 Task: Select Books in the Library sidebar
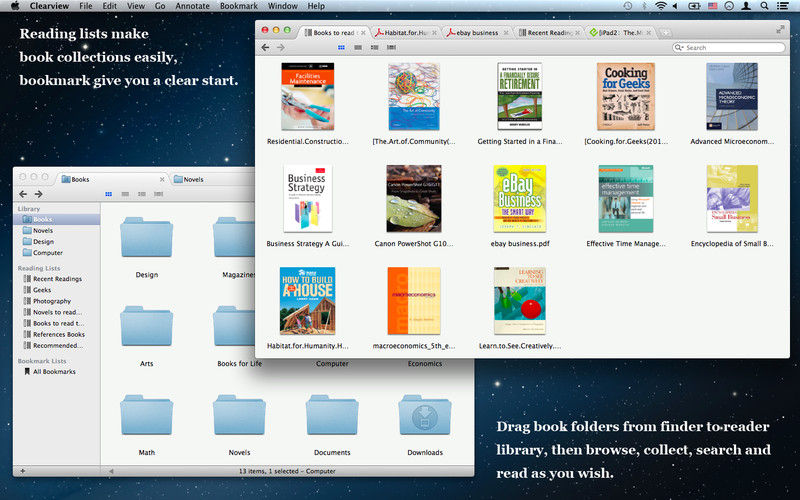tap(57, 219)
